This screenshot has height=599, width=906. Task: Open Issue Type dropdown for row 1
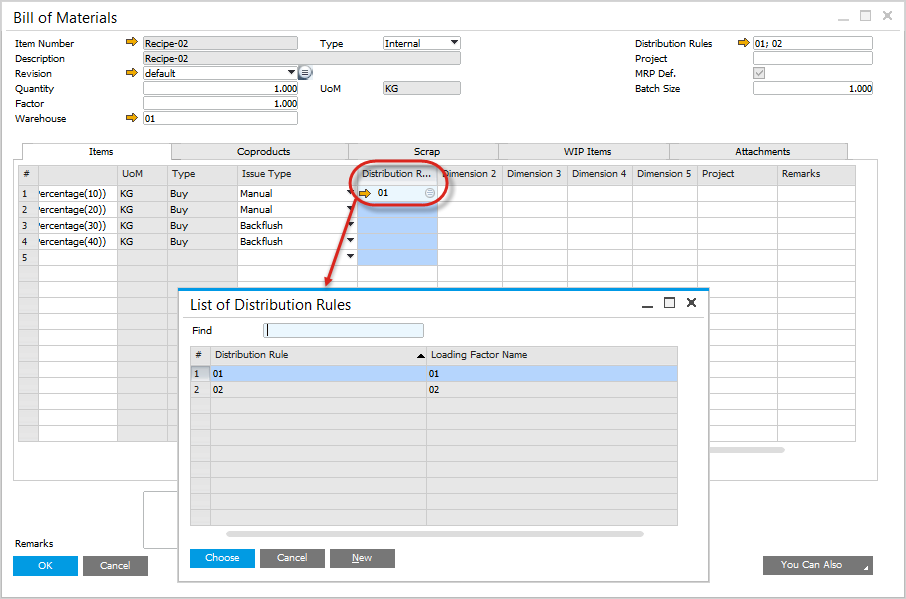pos(350,193)
